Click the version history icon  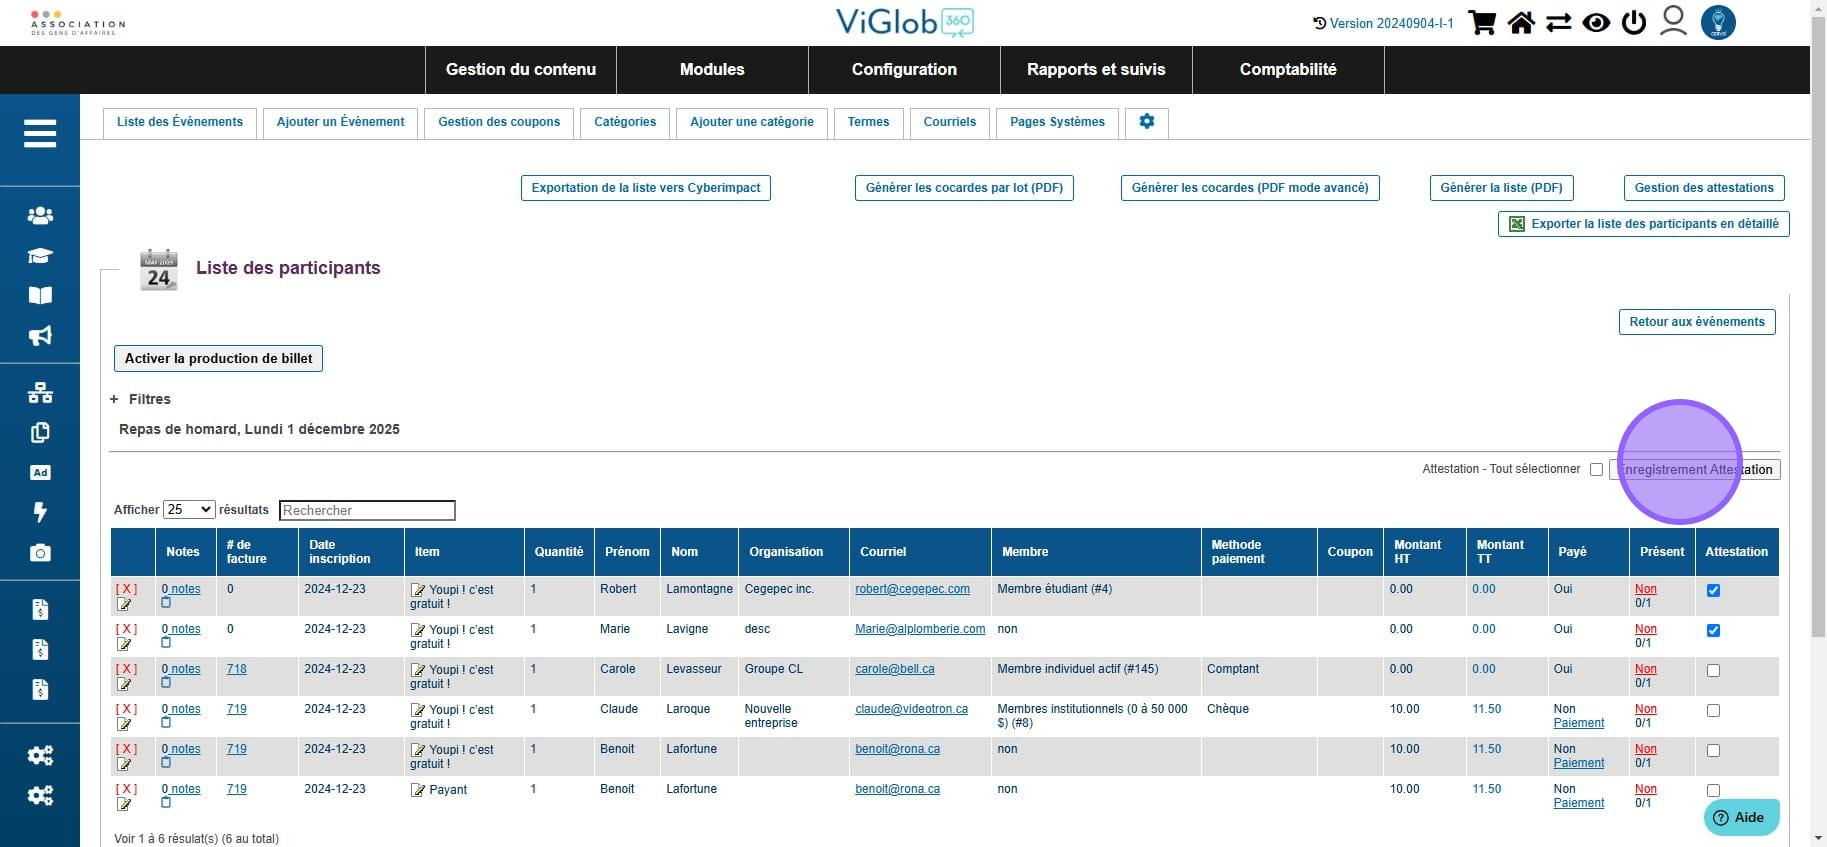click(x=1319, y=23)
